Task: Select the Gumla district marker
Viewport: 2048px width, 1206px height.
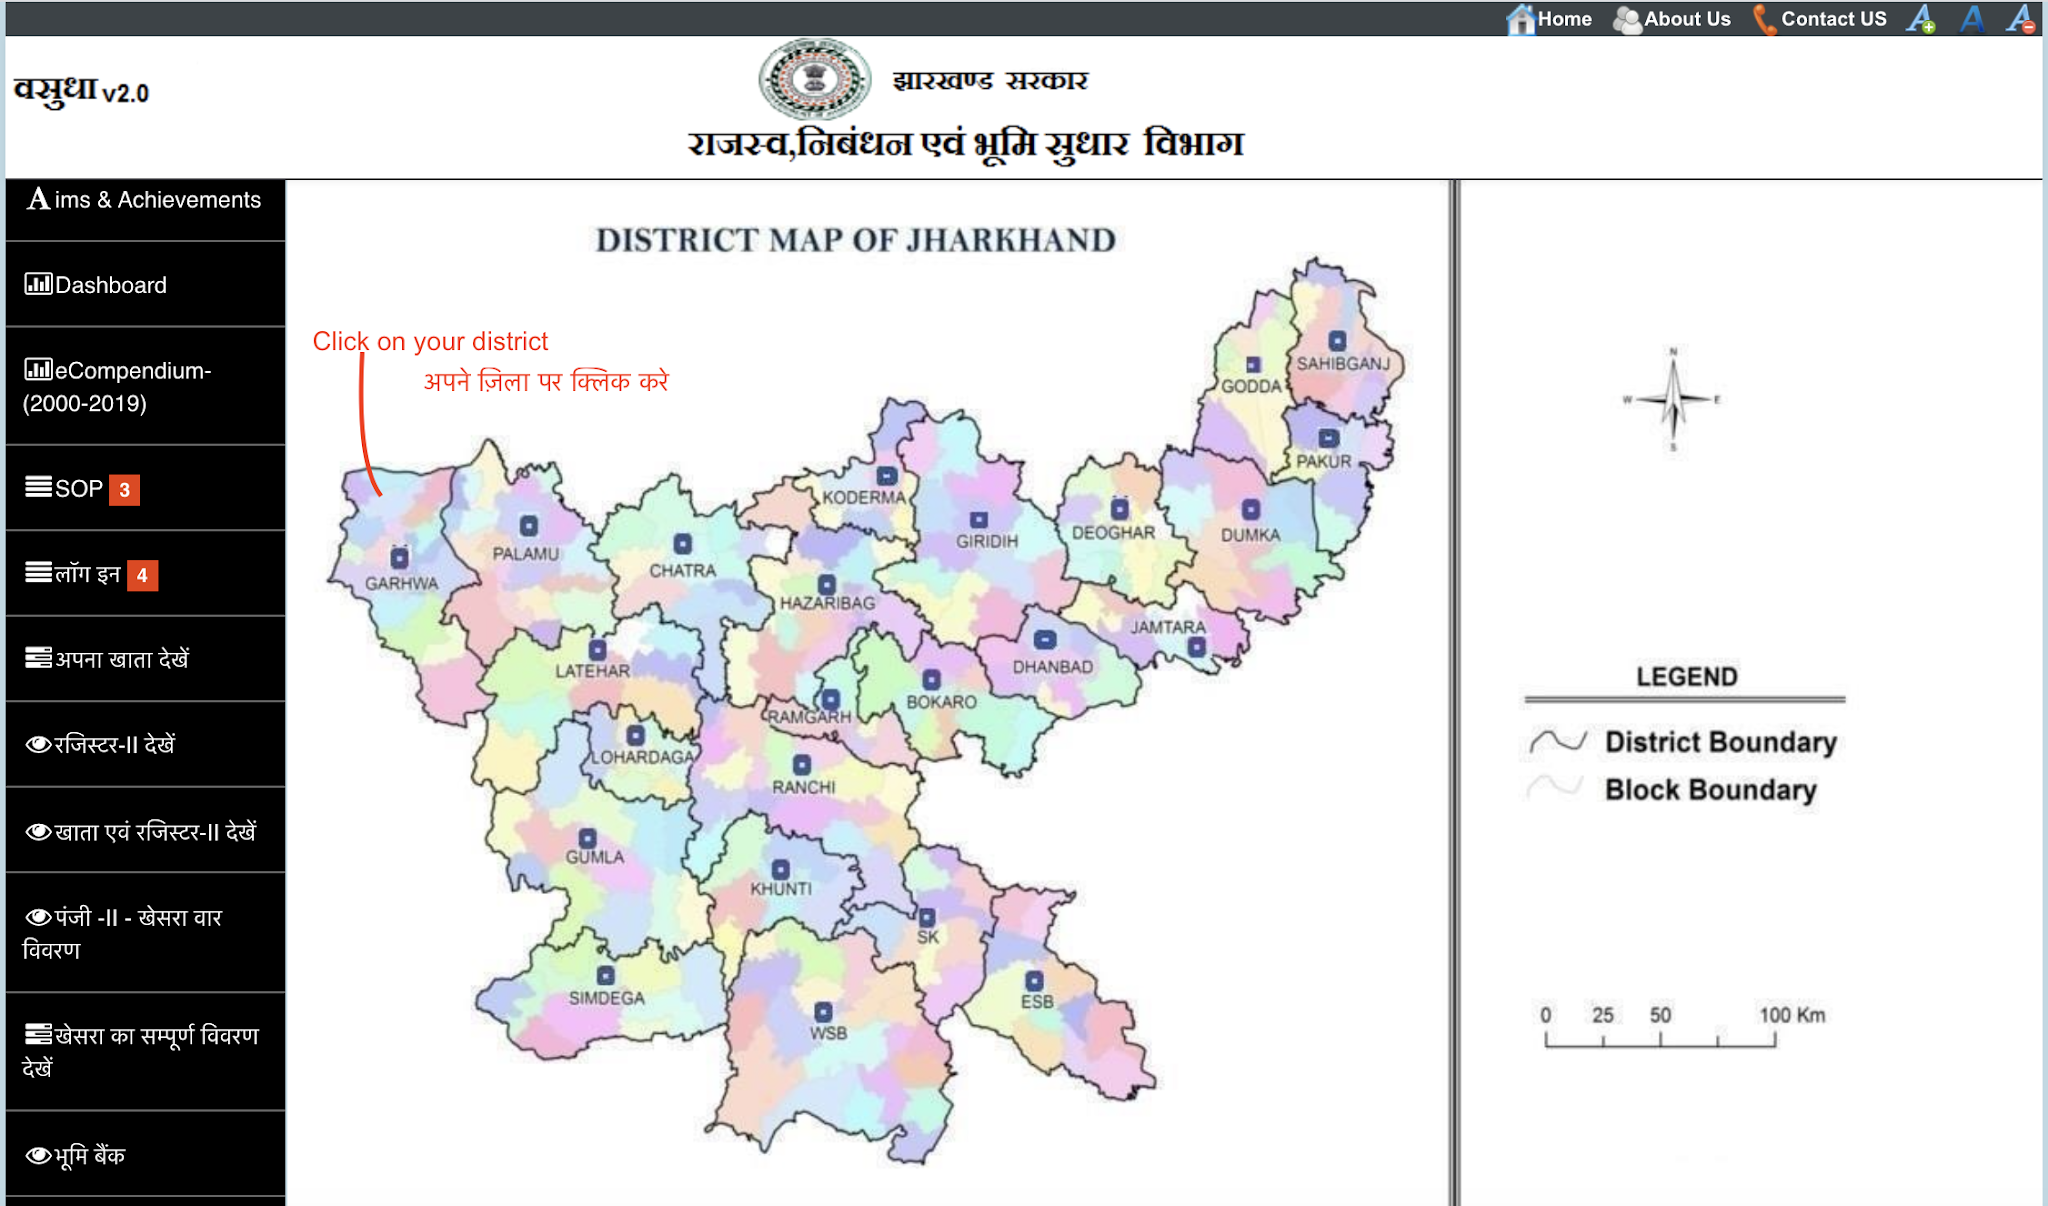Action: 588,838
